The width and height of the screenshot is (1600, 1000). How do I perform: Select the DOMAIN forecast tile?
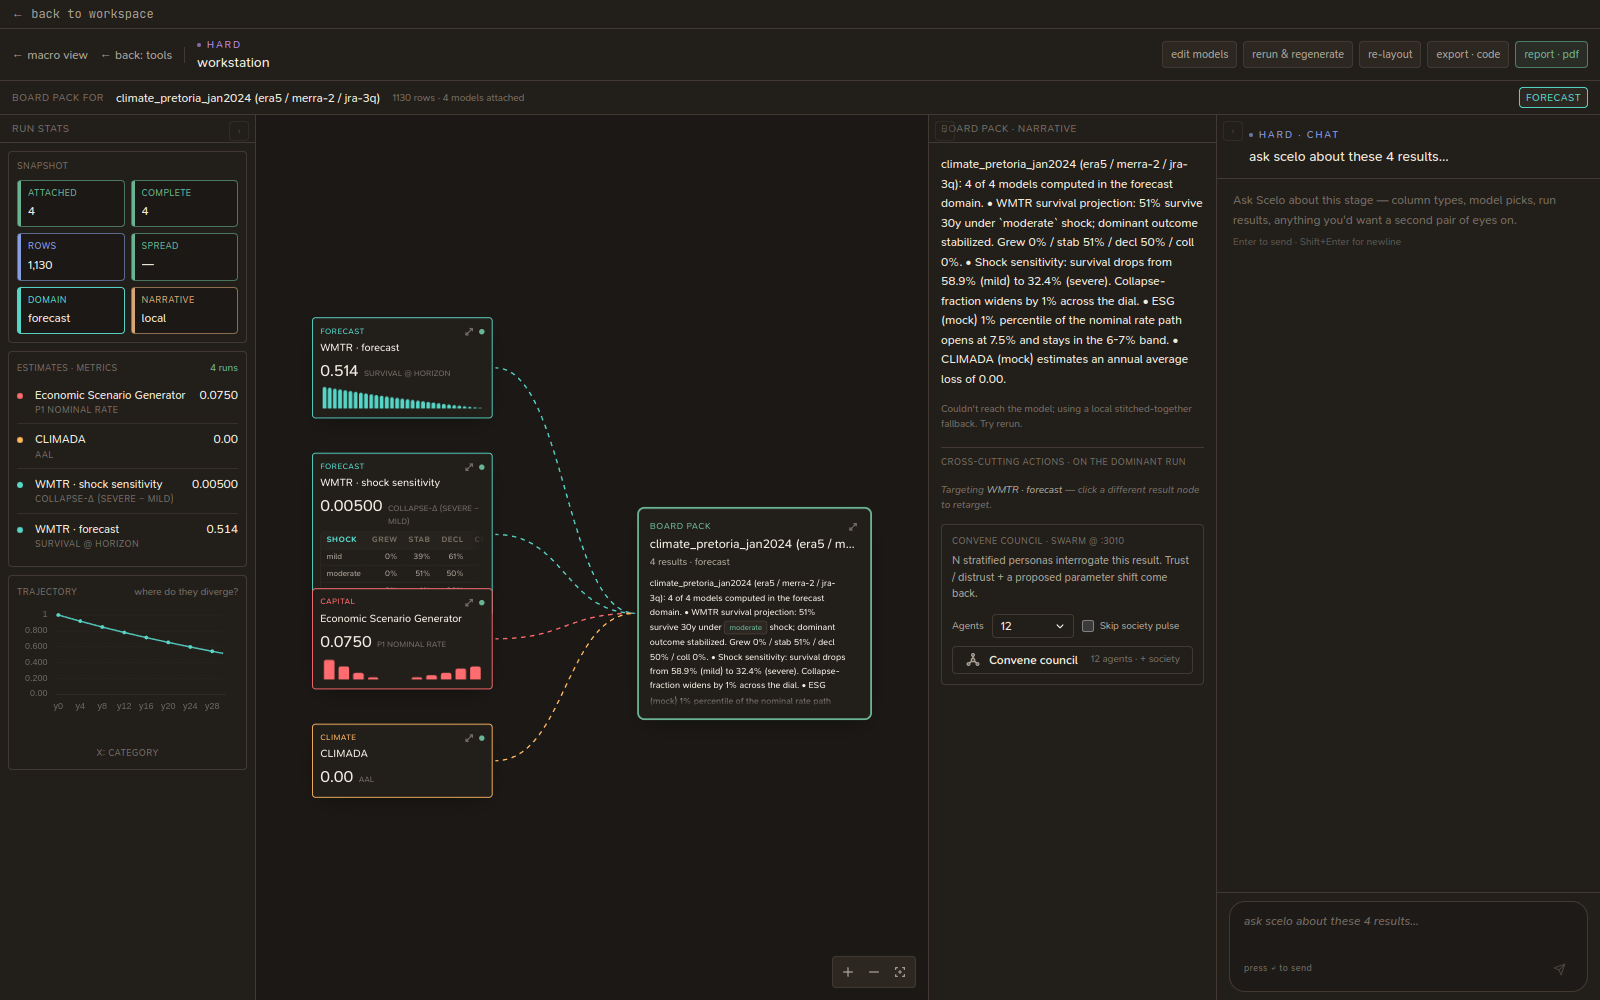pos(71,310)
